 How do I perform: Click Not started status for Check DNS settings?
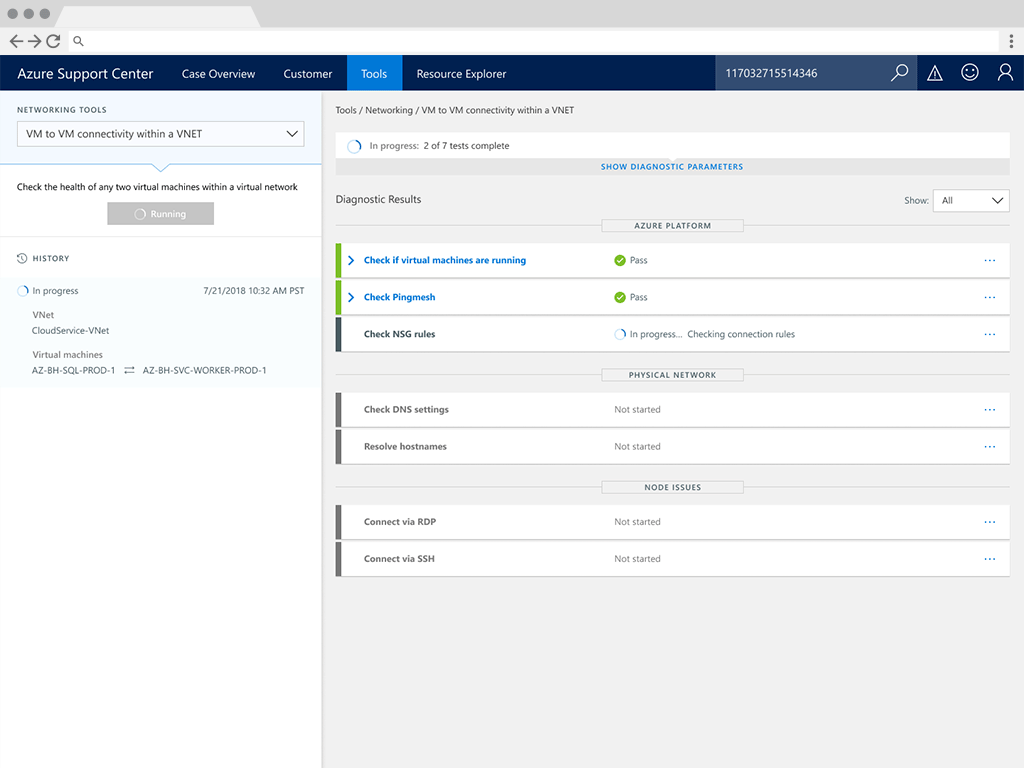coord(637,409)
